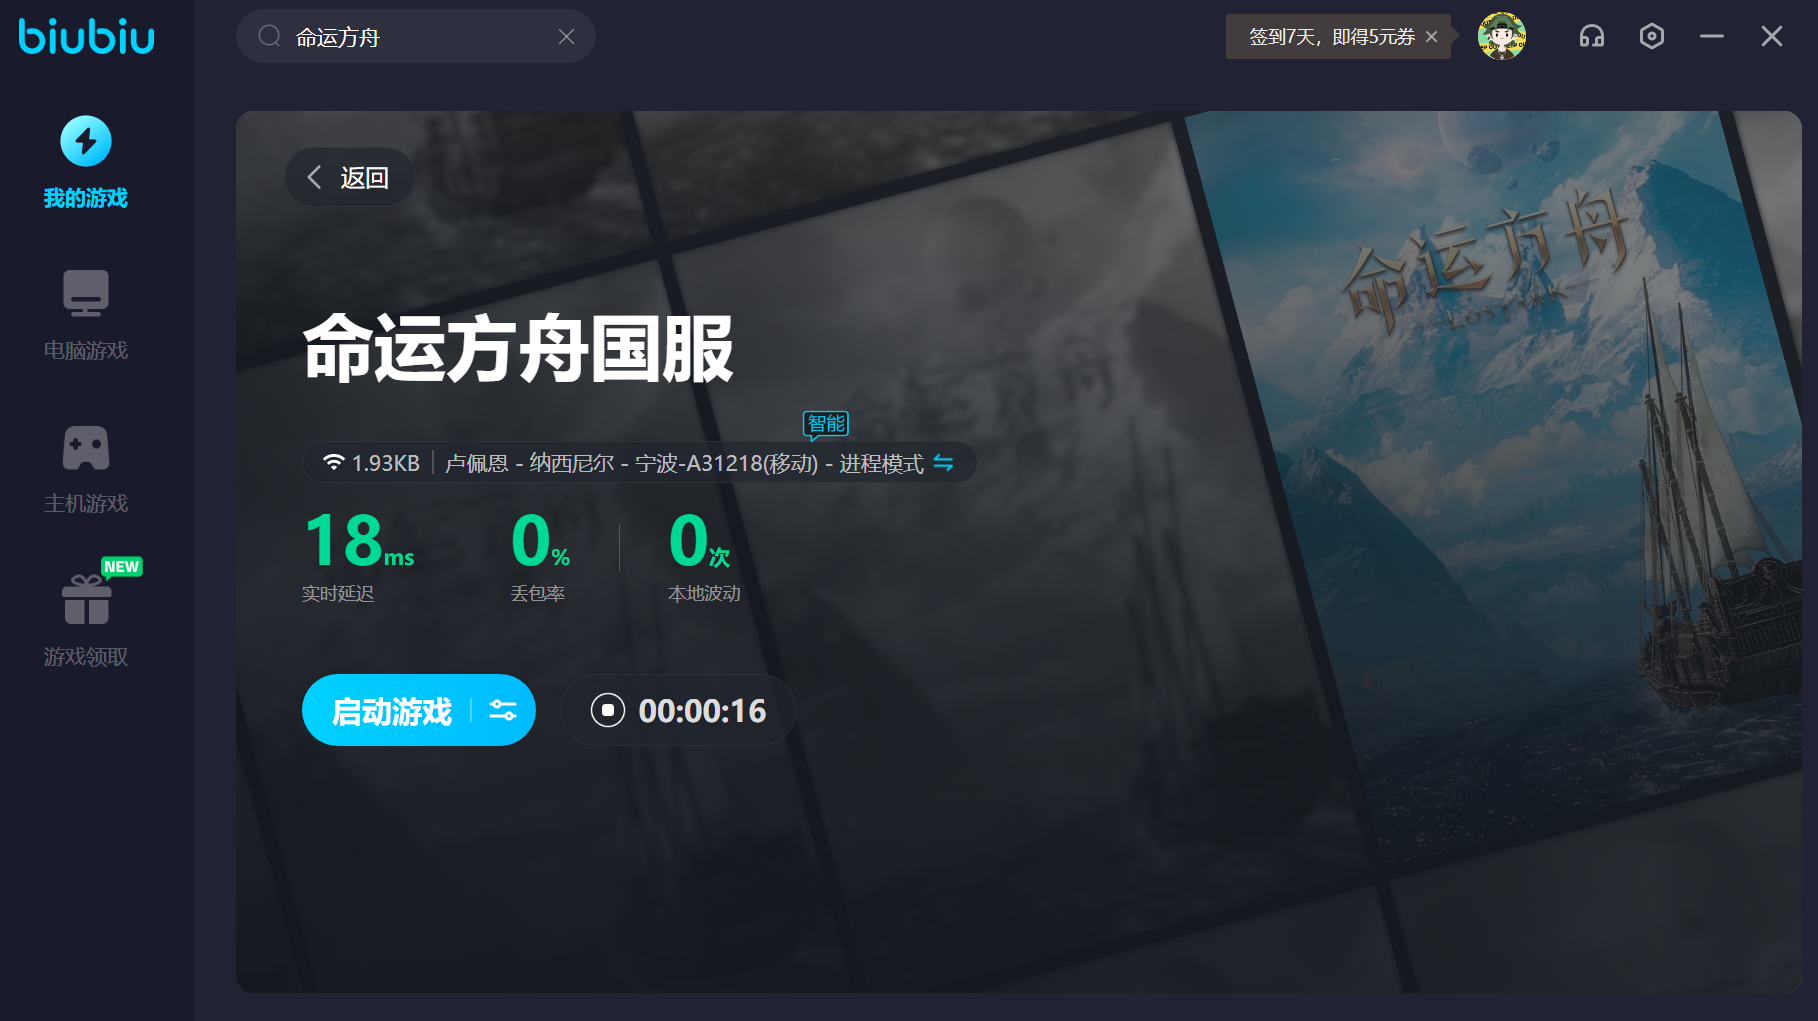Dismiss the sign-in coupon notification

tap(1431, 37)
